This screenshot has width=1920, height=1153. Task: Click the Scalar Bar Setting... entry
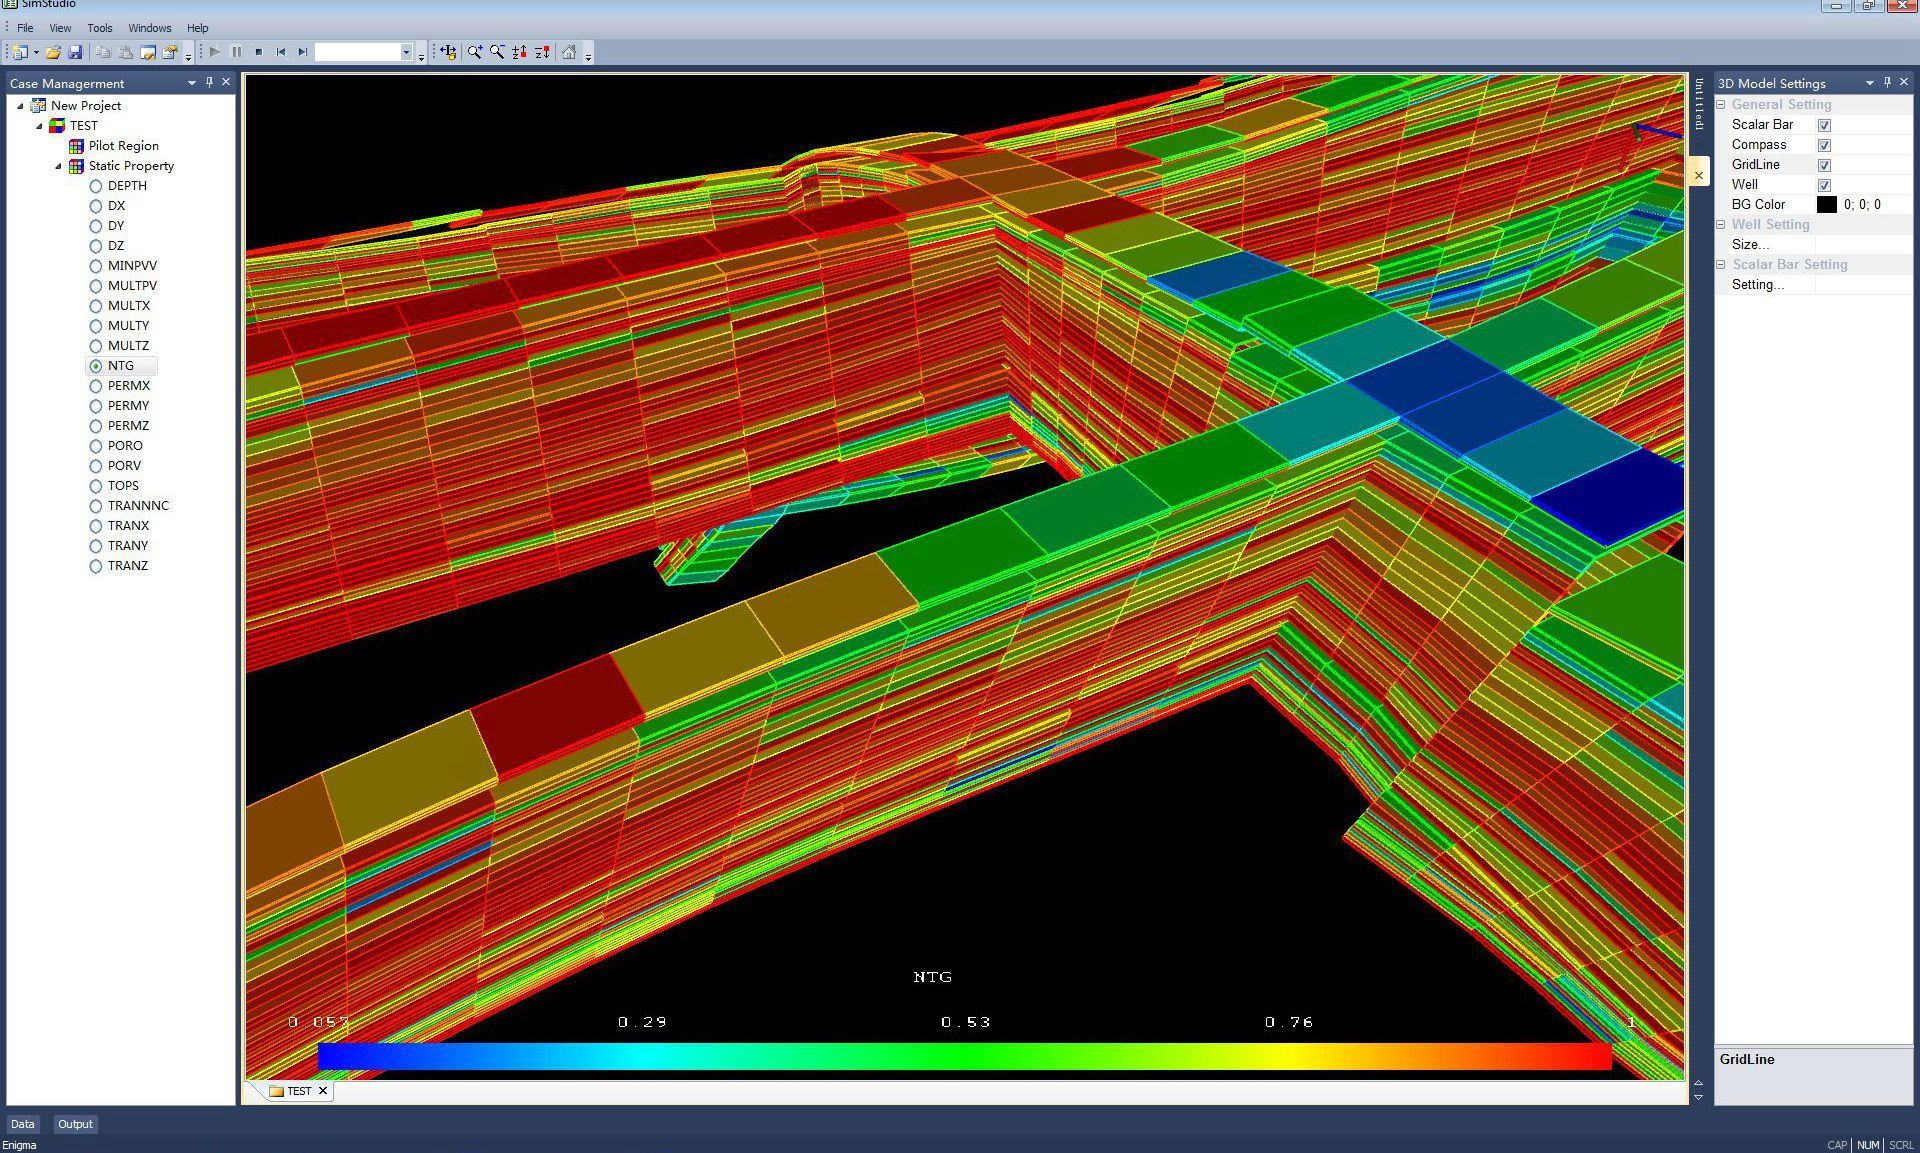point(1757,285)
